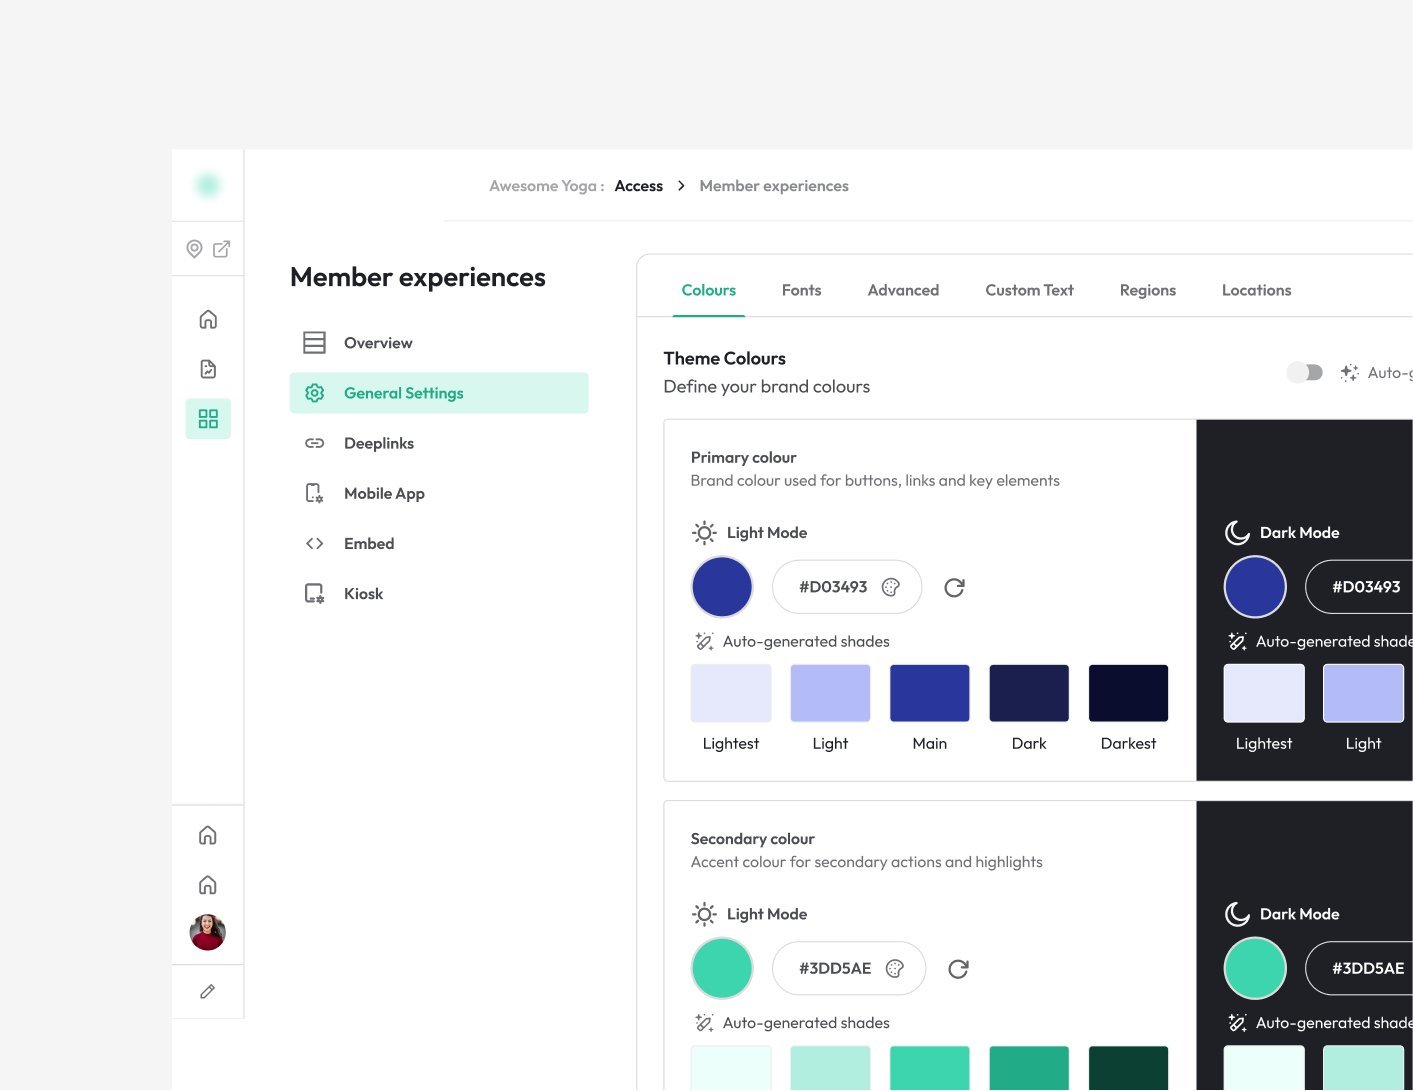
Task: Click the sparkle Auto-generate icon
Action: click(1349, 373)
